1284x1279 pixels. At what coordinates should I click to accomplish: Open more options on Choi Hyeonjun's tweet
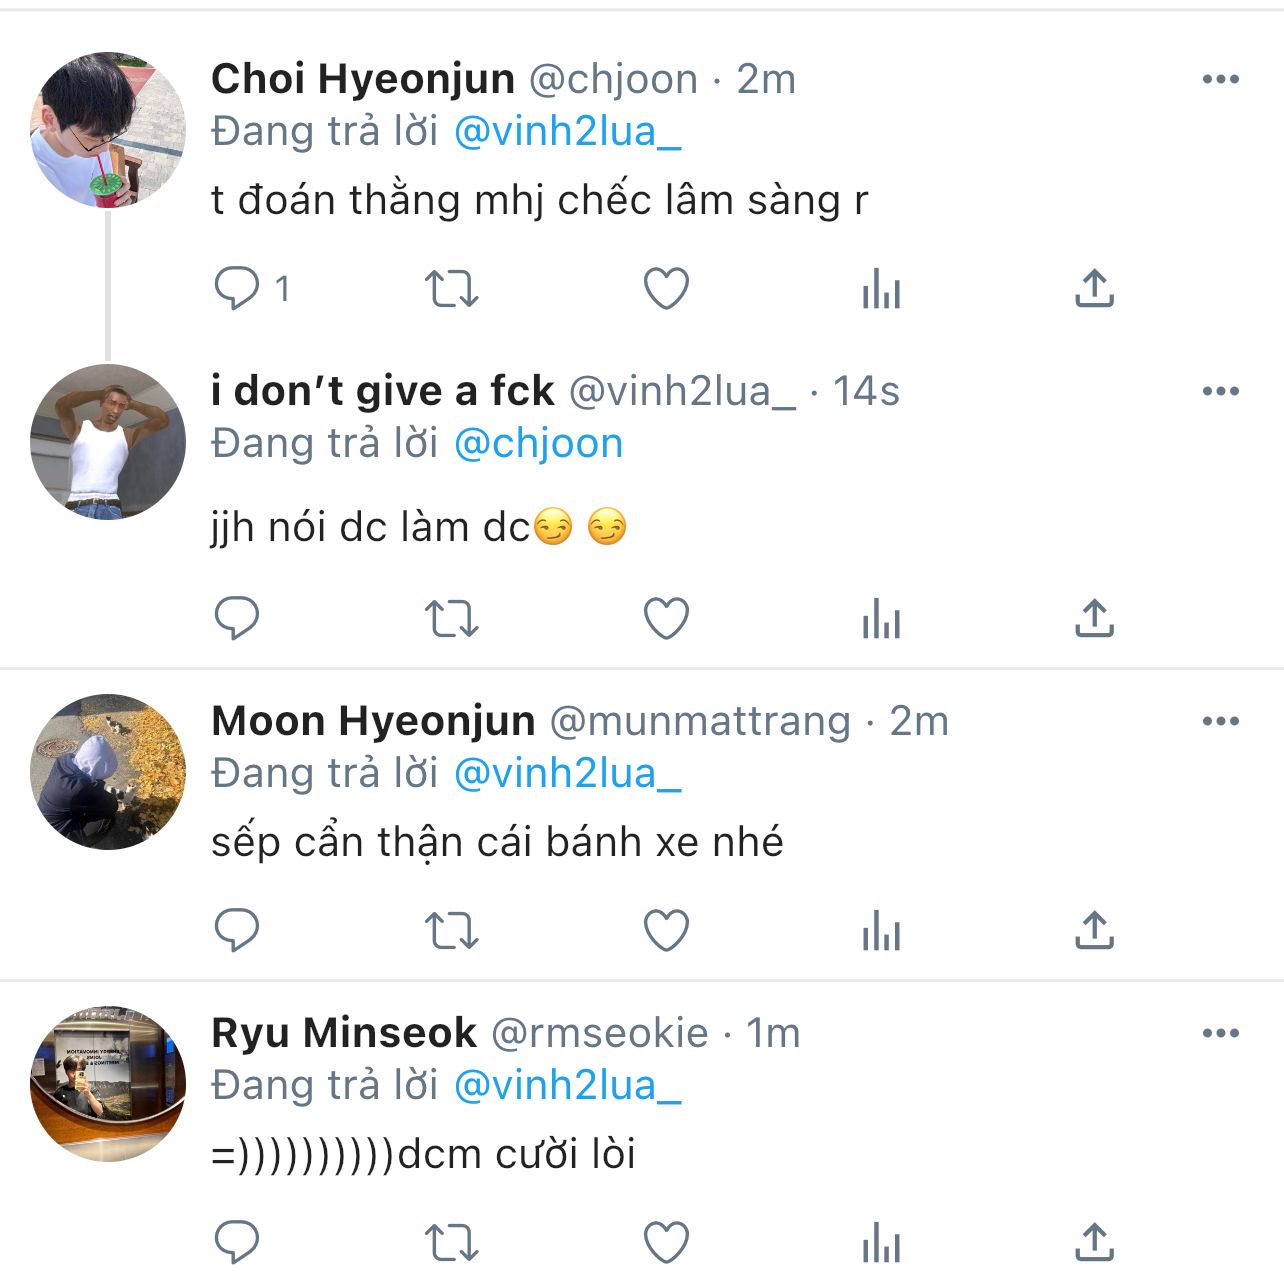[x=1220, y=80]
